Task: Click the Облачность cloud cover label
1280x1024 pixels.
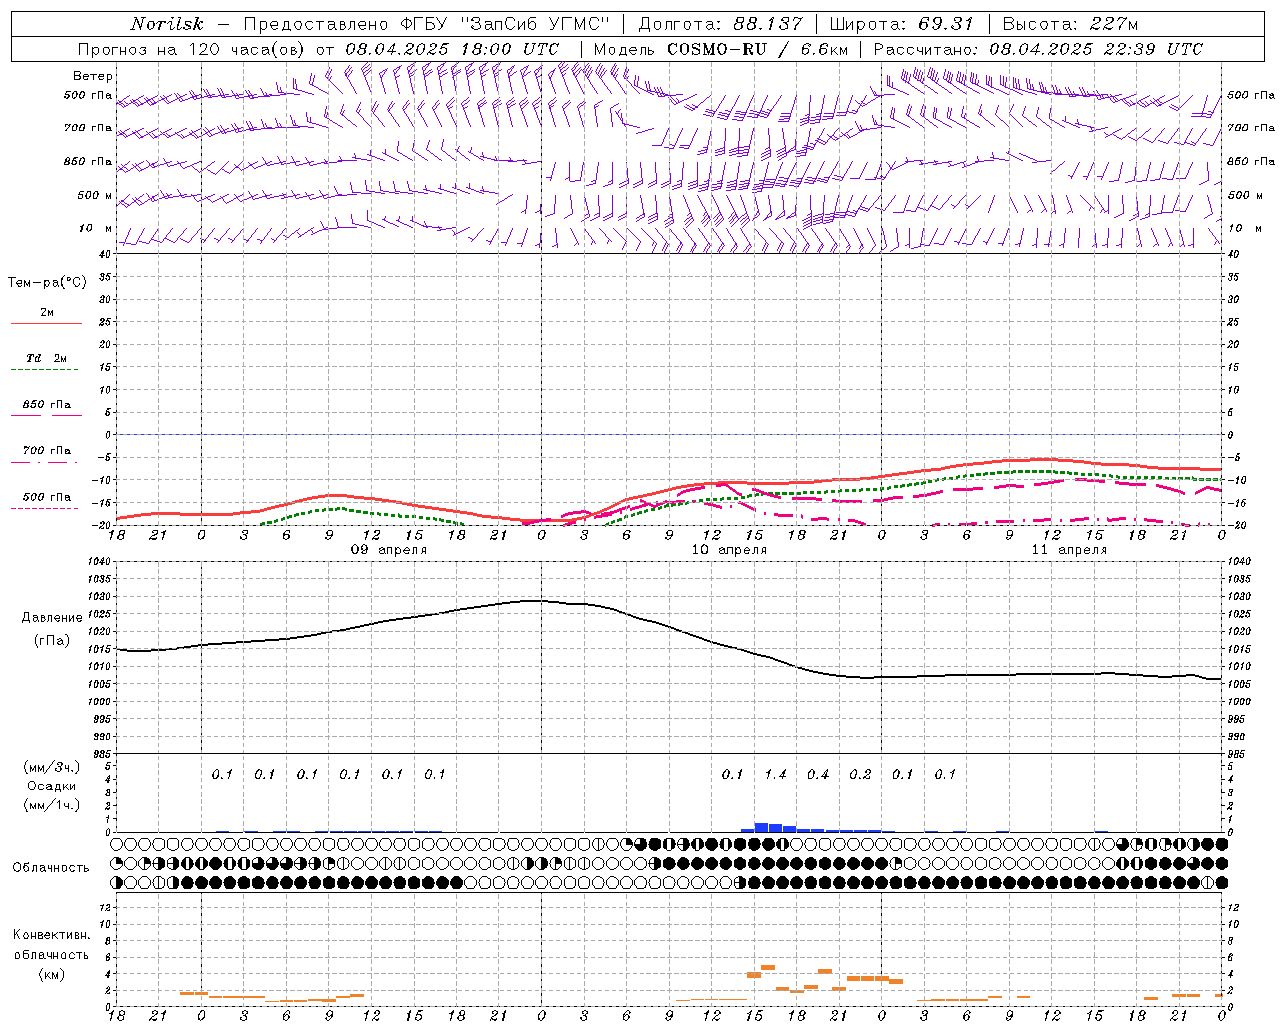Action: point(51,867)
